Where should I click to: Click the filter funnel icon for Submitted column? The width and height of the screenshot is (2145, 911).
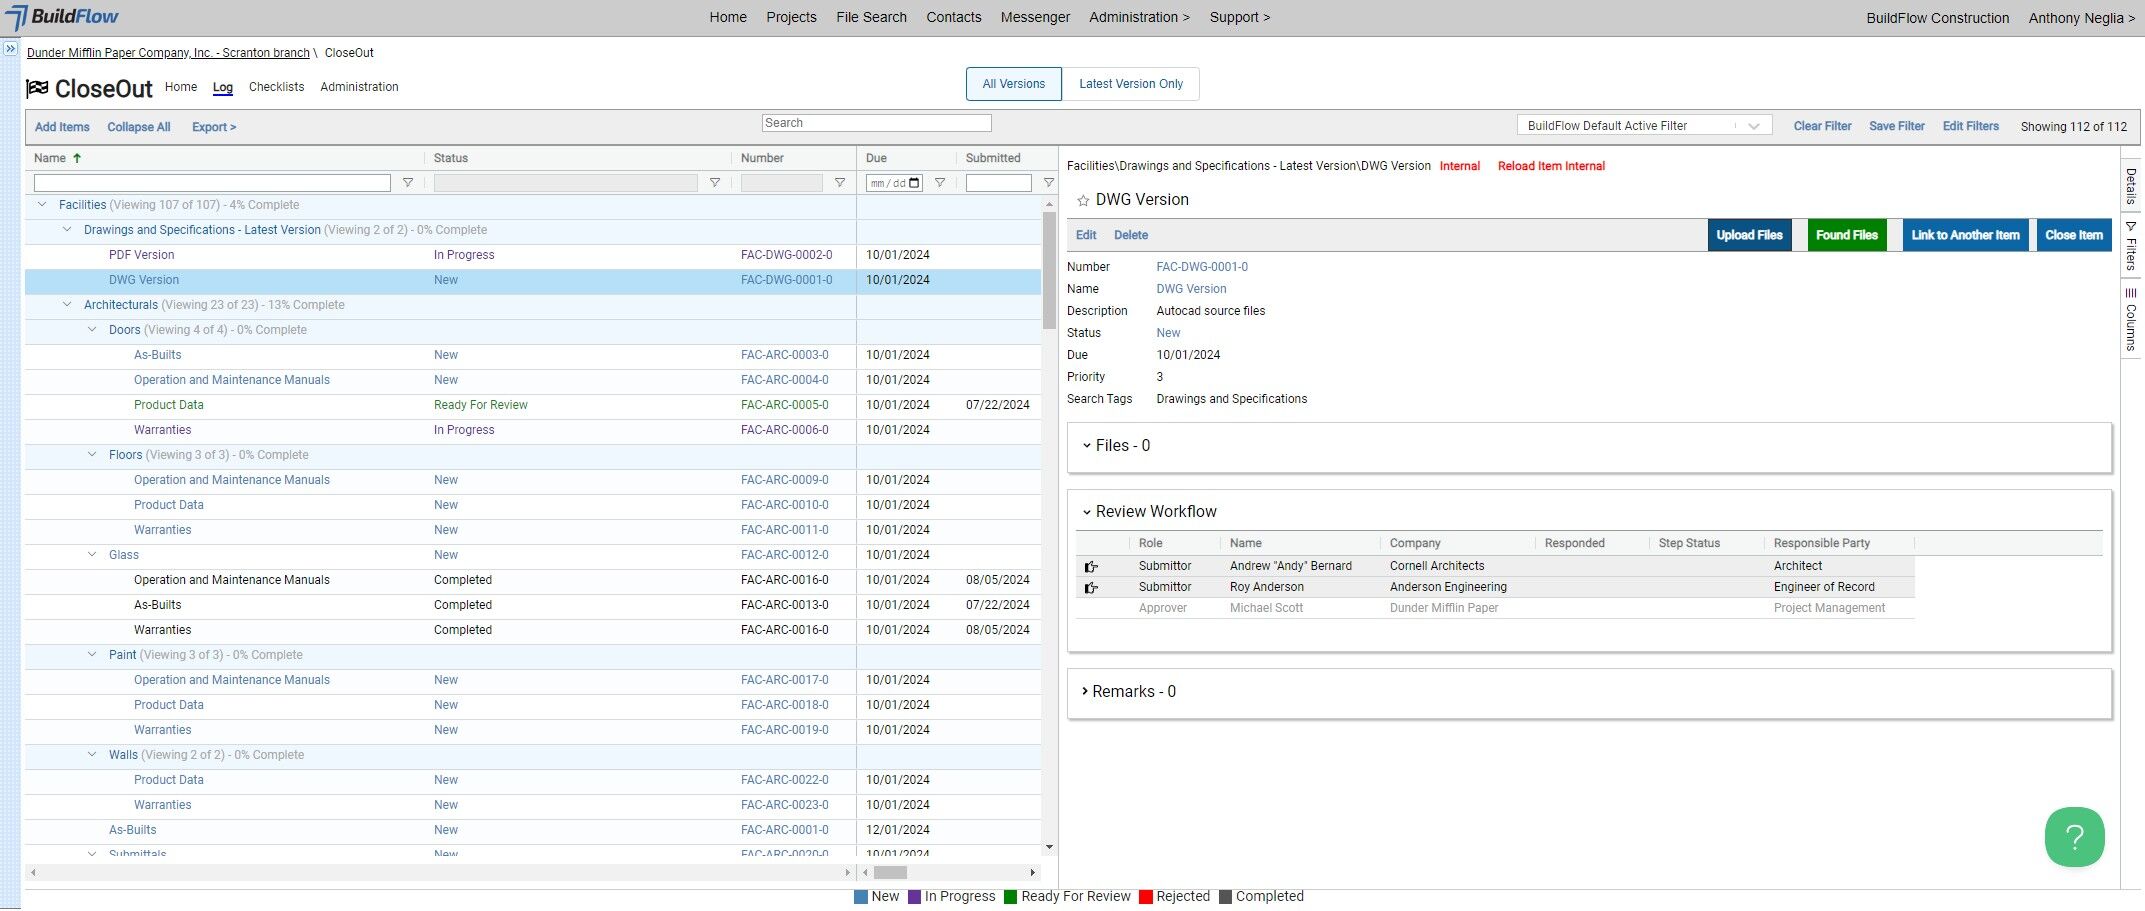1048,183
